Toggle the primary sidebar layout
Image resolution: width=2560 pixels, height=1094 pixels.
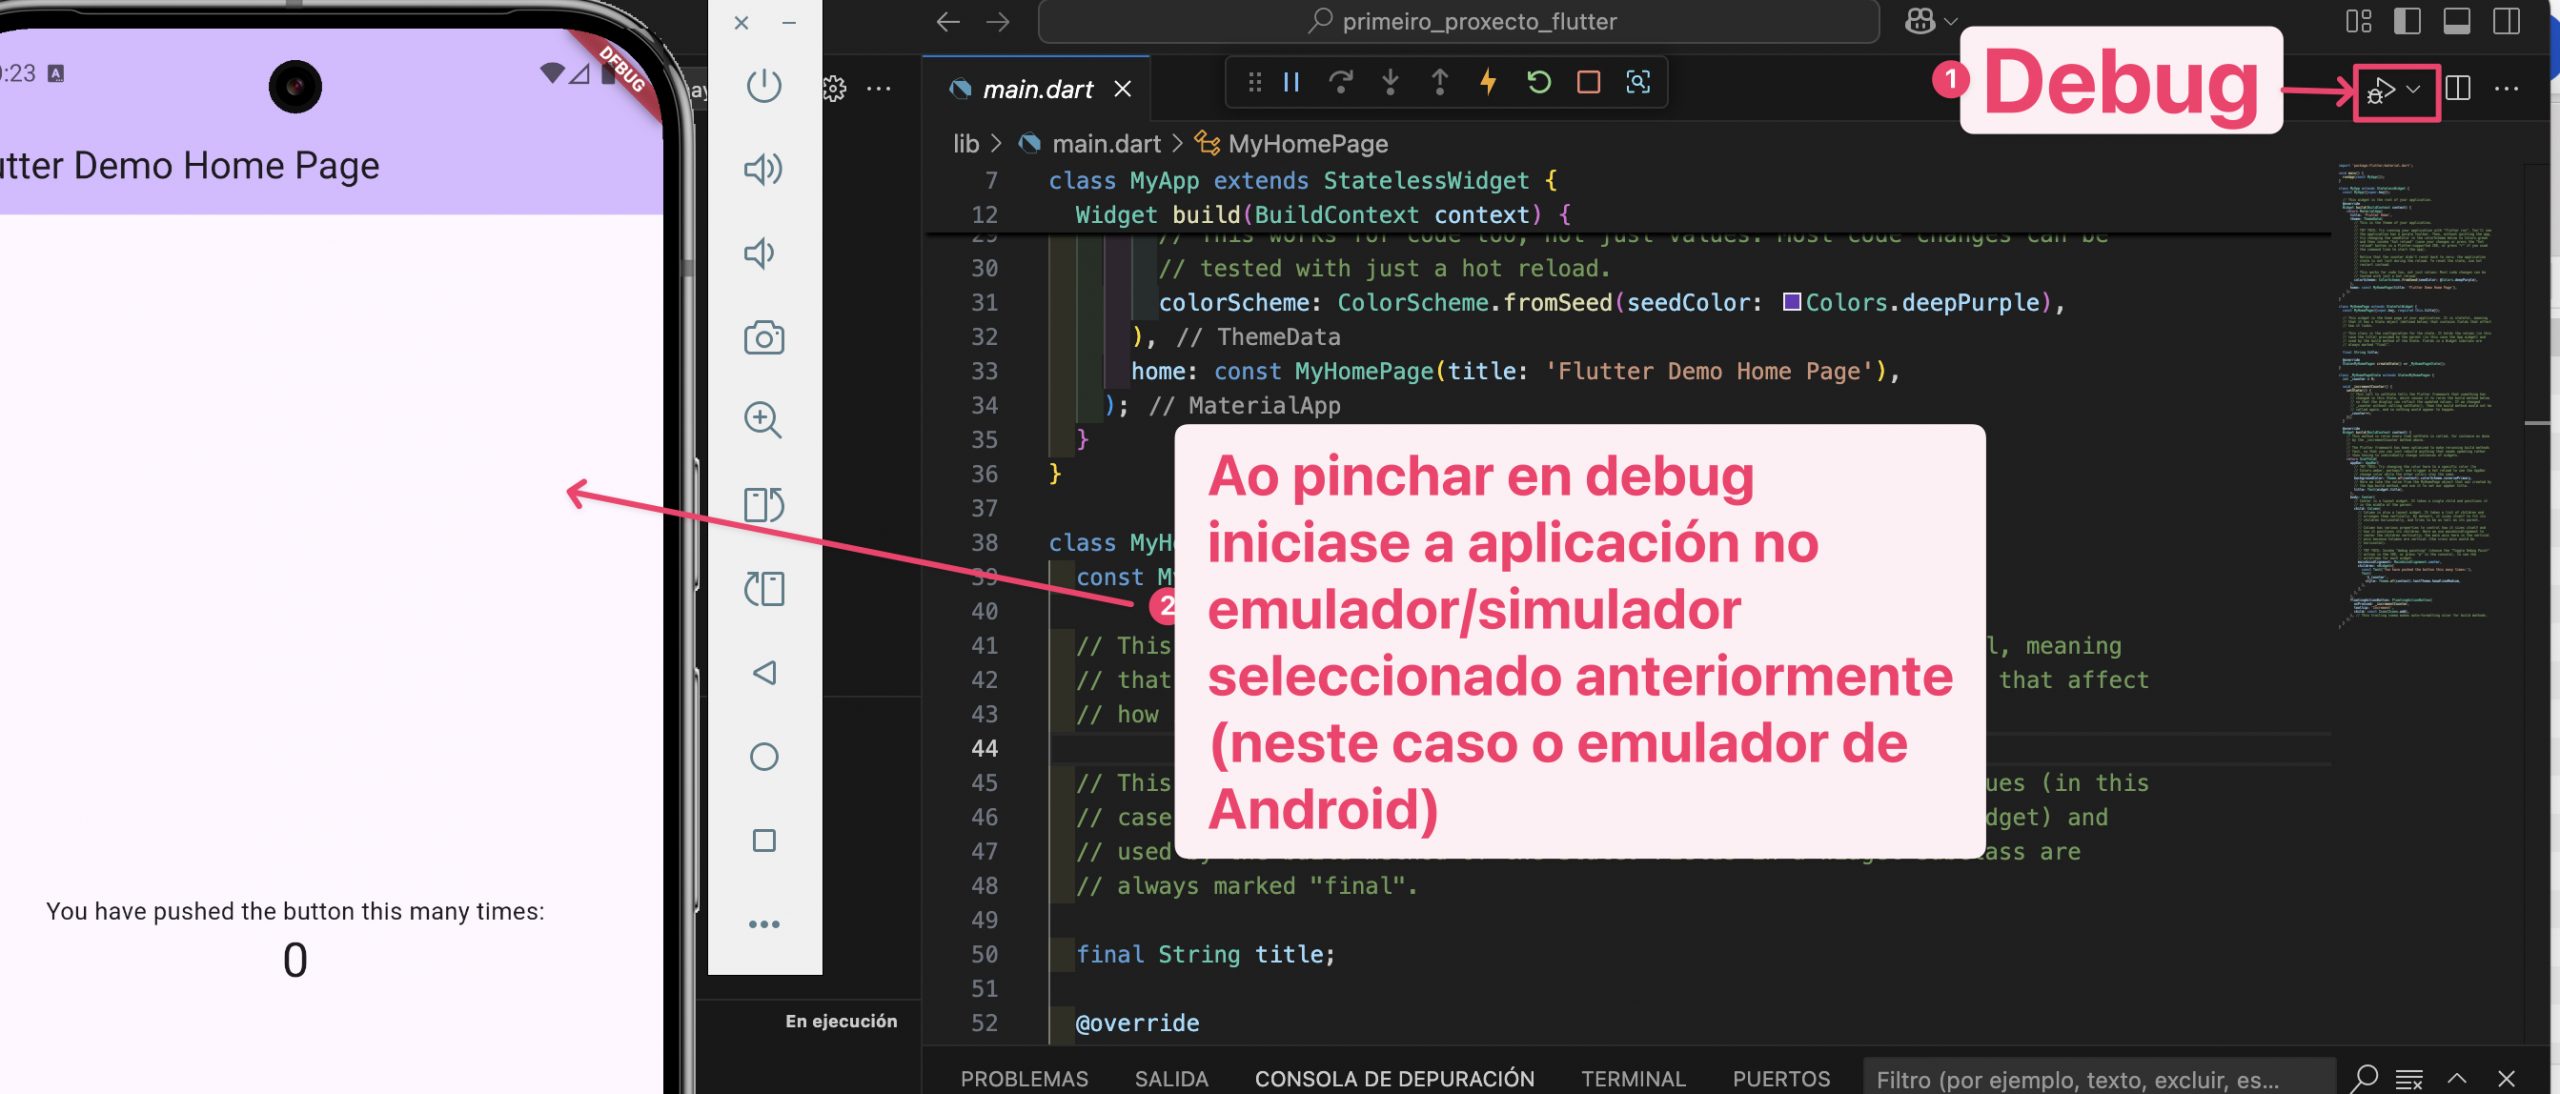(2407, 21)
